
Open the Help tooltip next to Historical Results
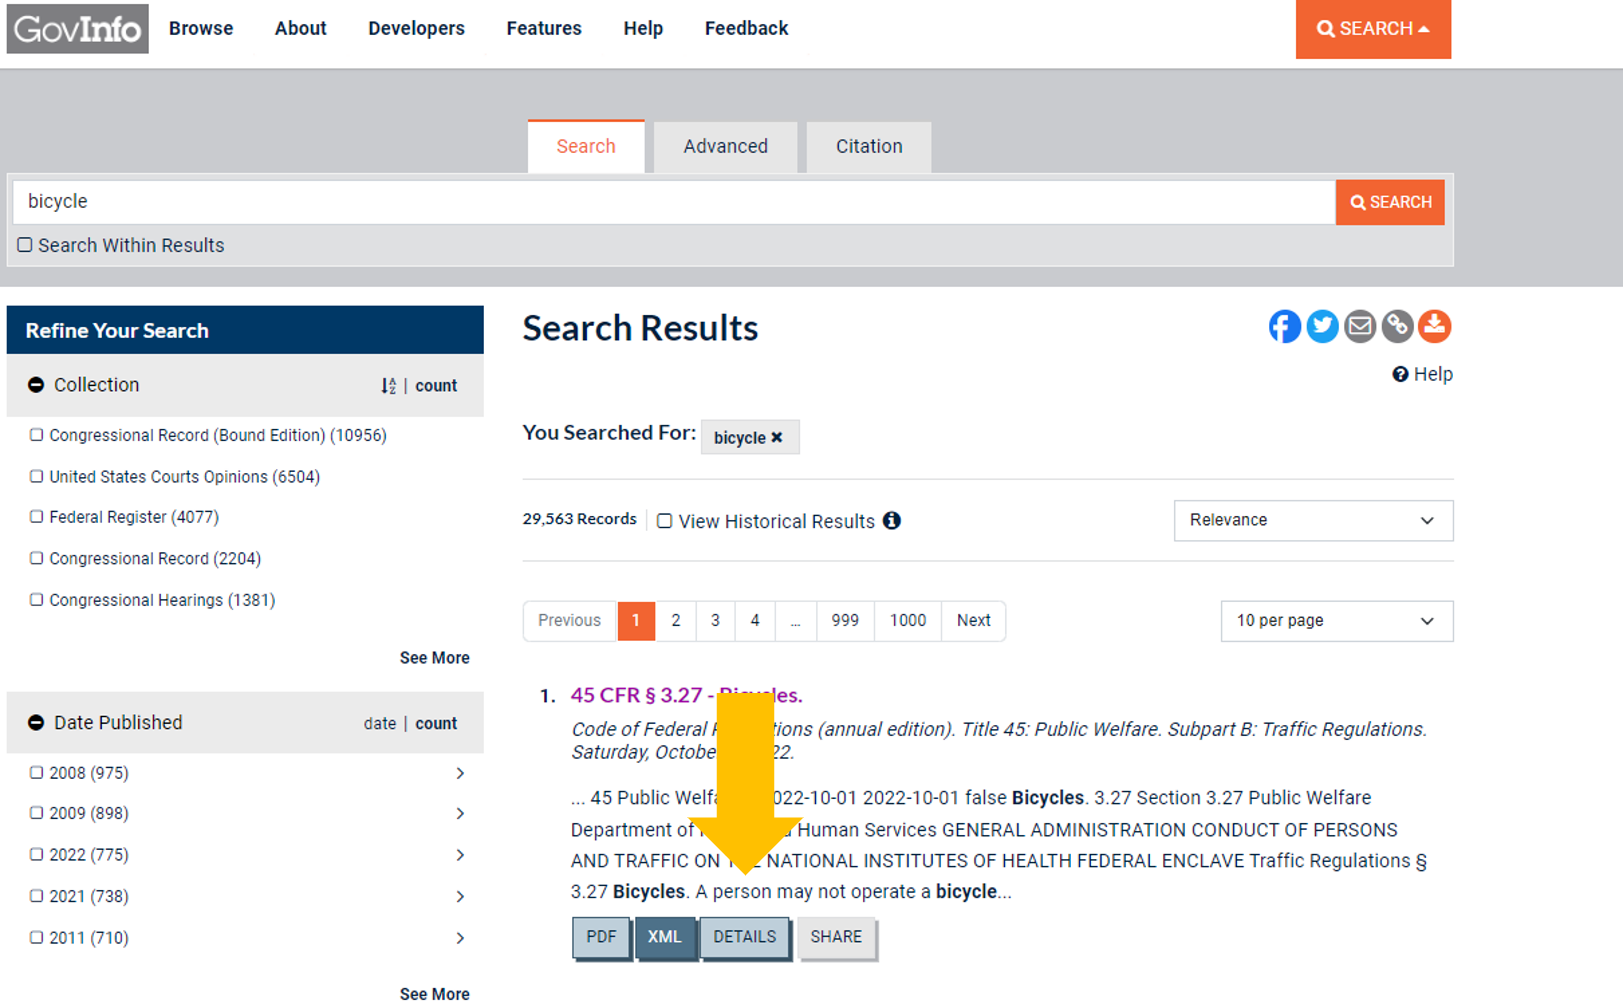coord(893,521)
